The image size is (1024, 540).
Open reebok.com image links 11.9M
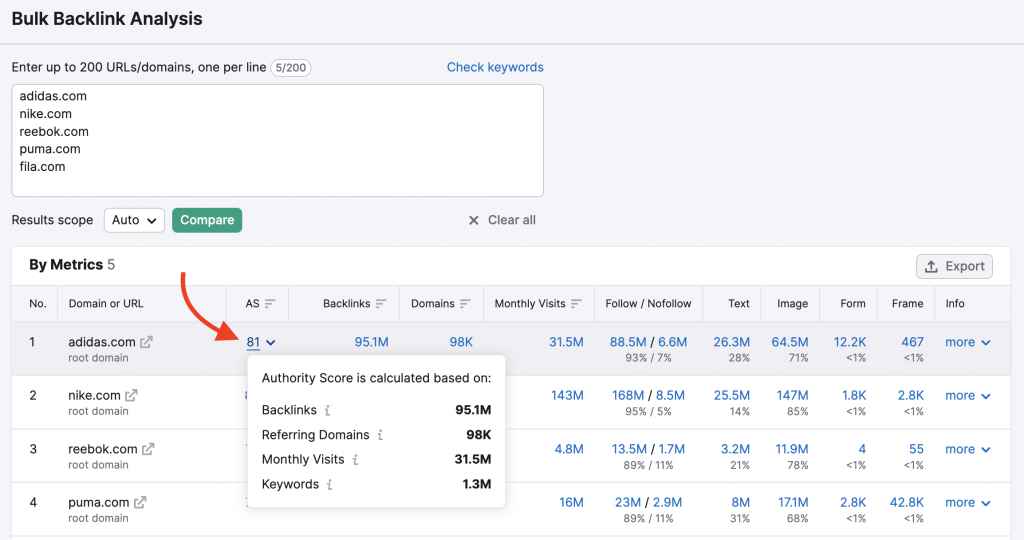(792, 449)
